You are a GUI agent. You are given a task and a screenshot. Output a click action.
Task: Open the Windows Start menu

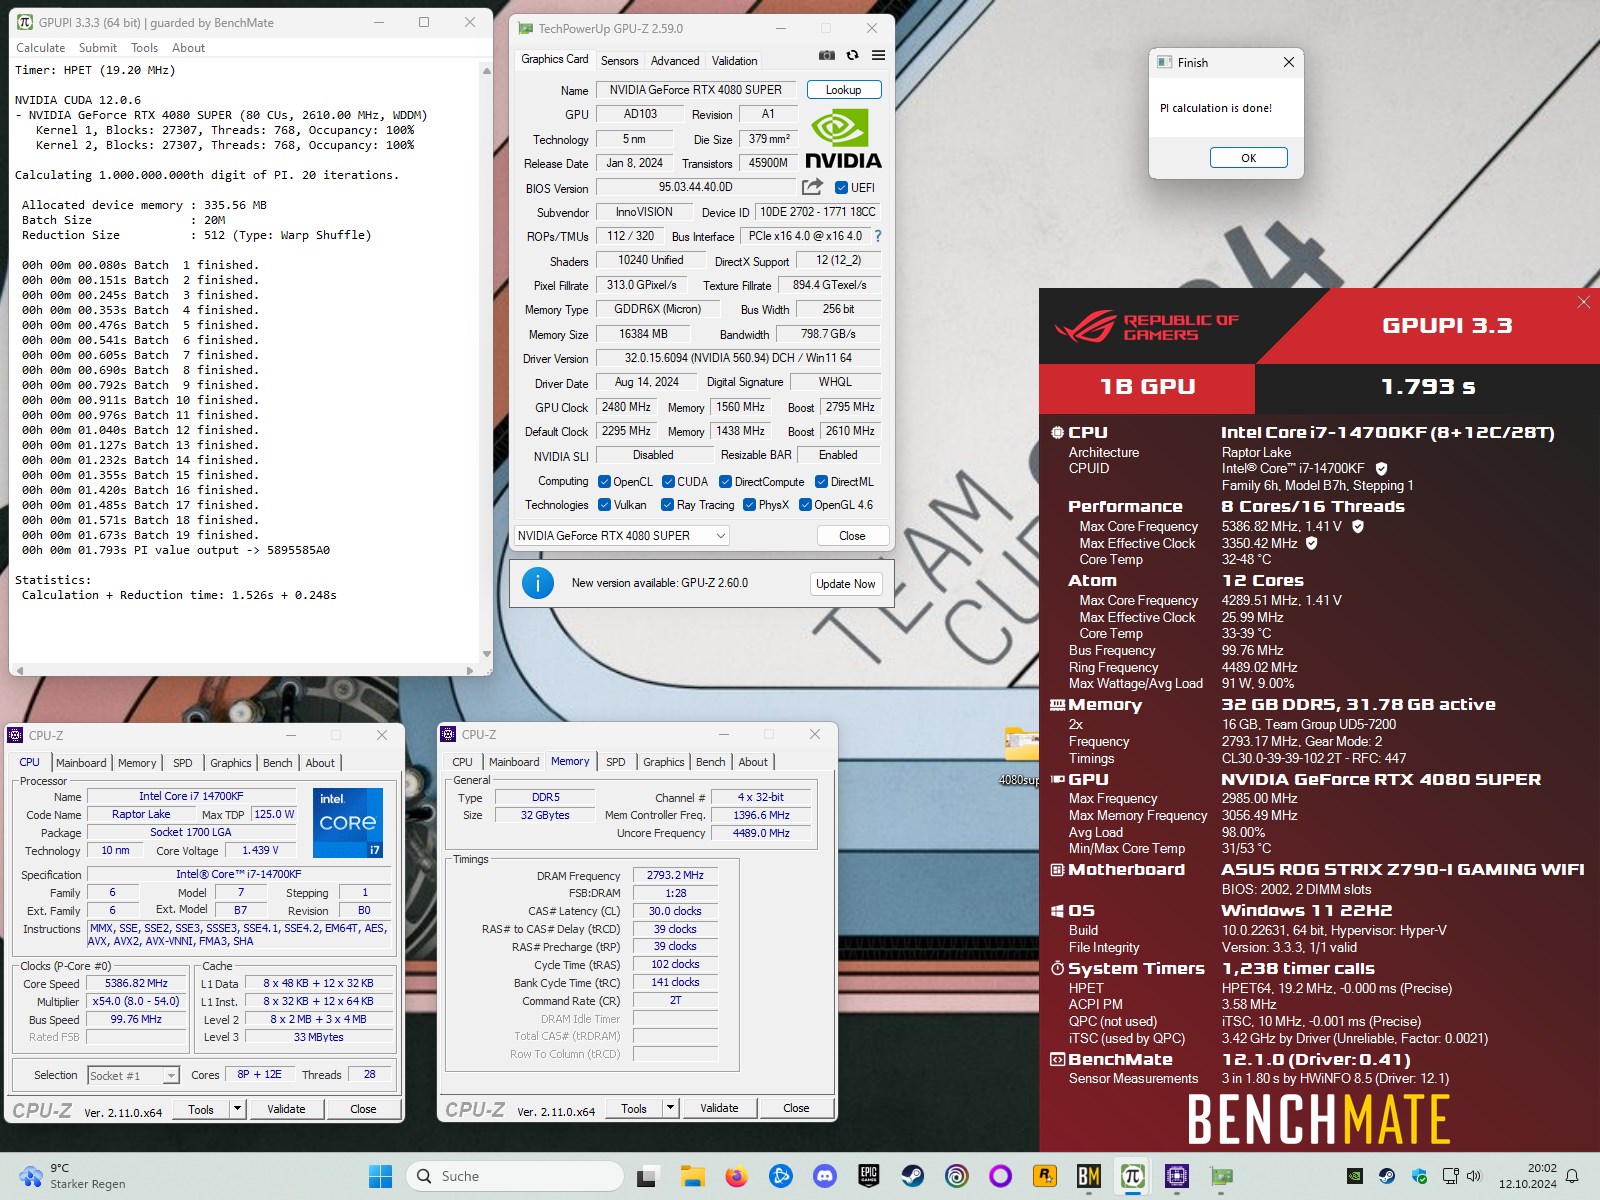[x=380, y=1176]
